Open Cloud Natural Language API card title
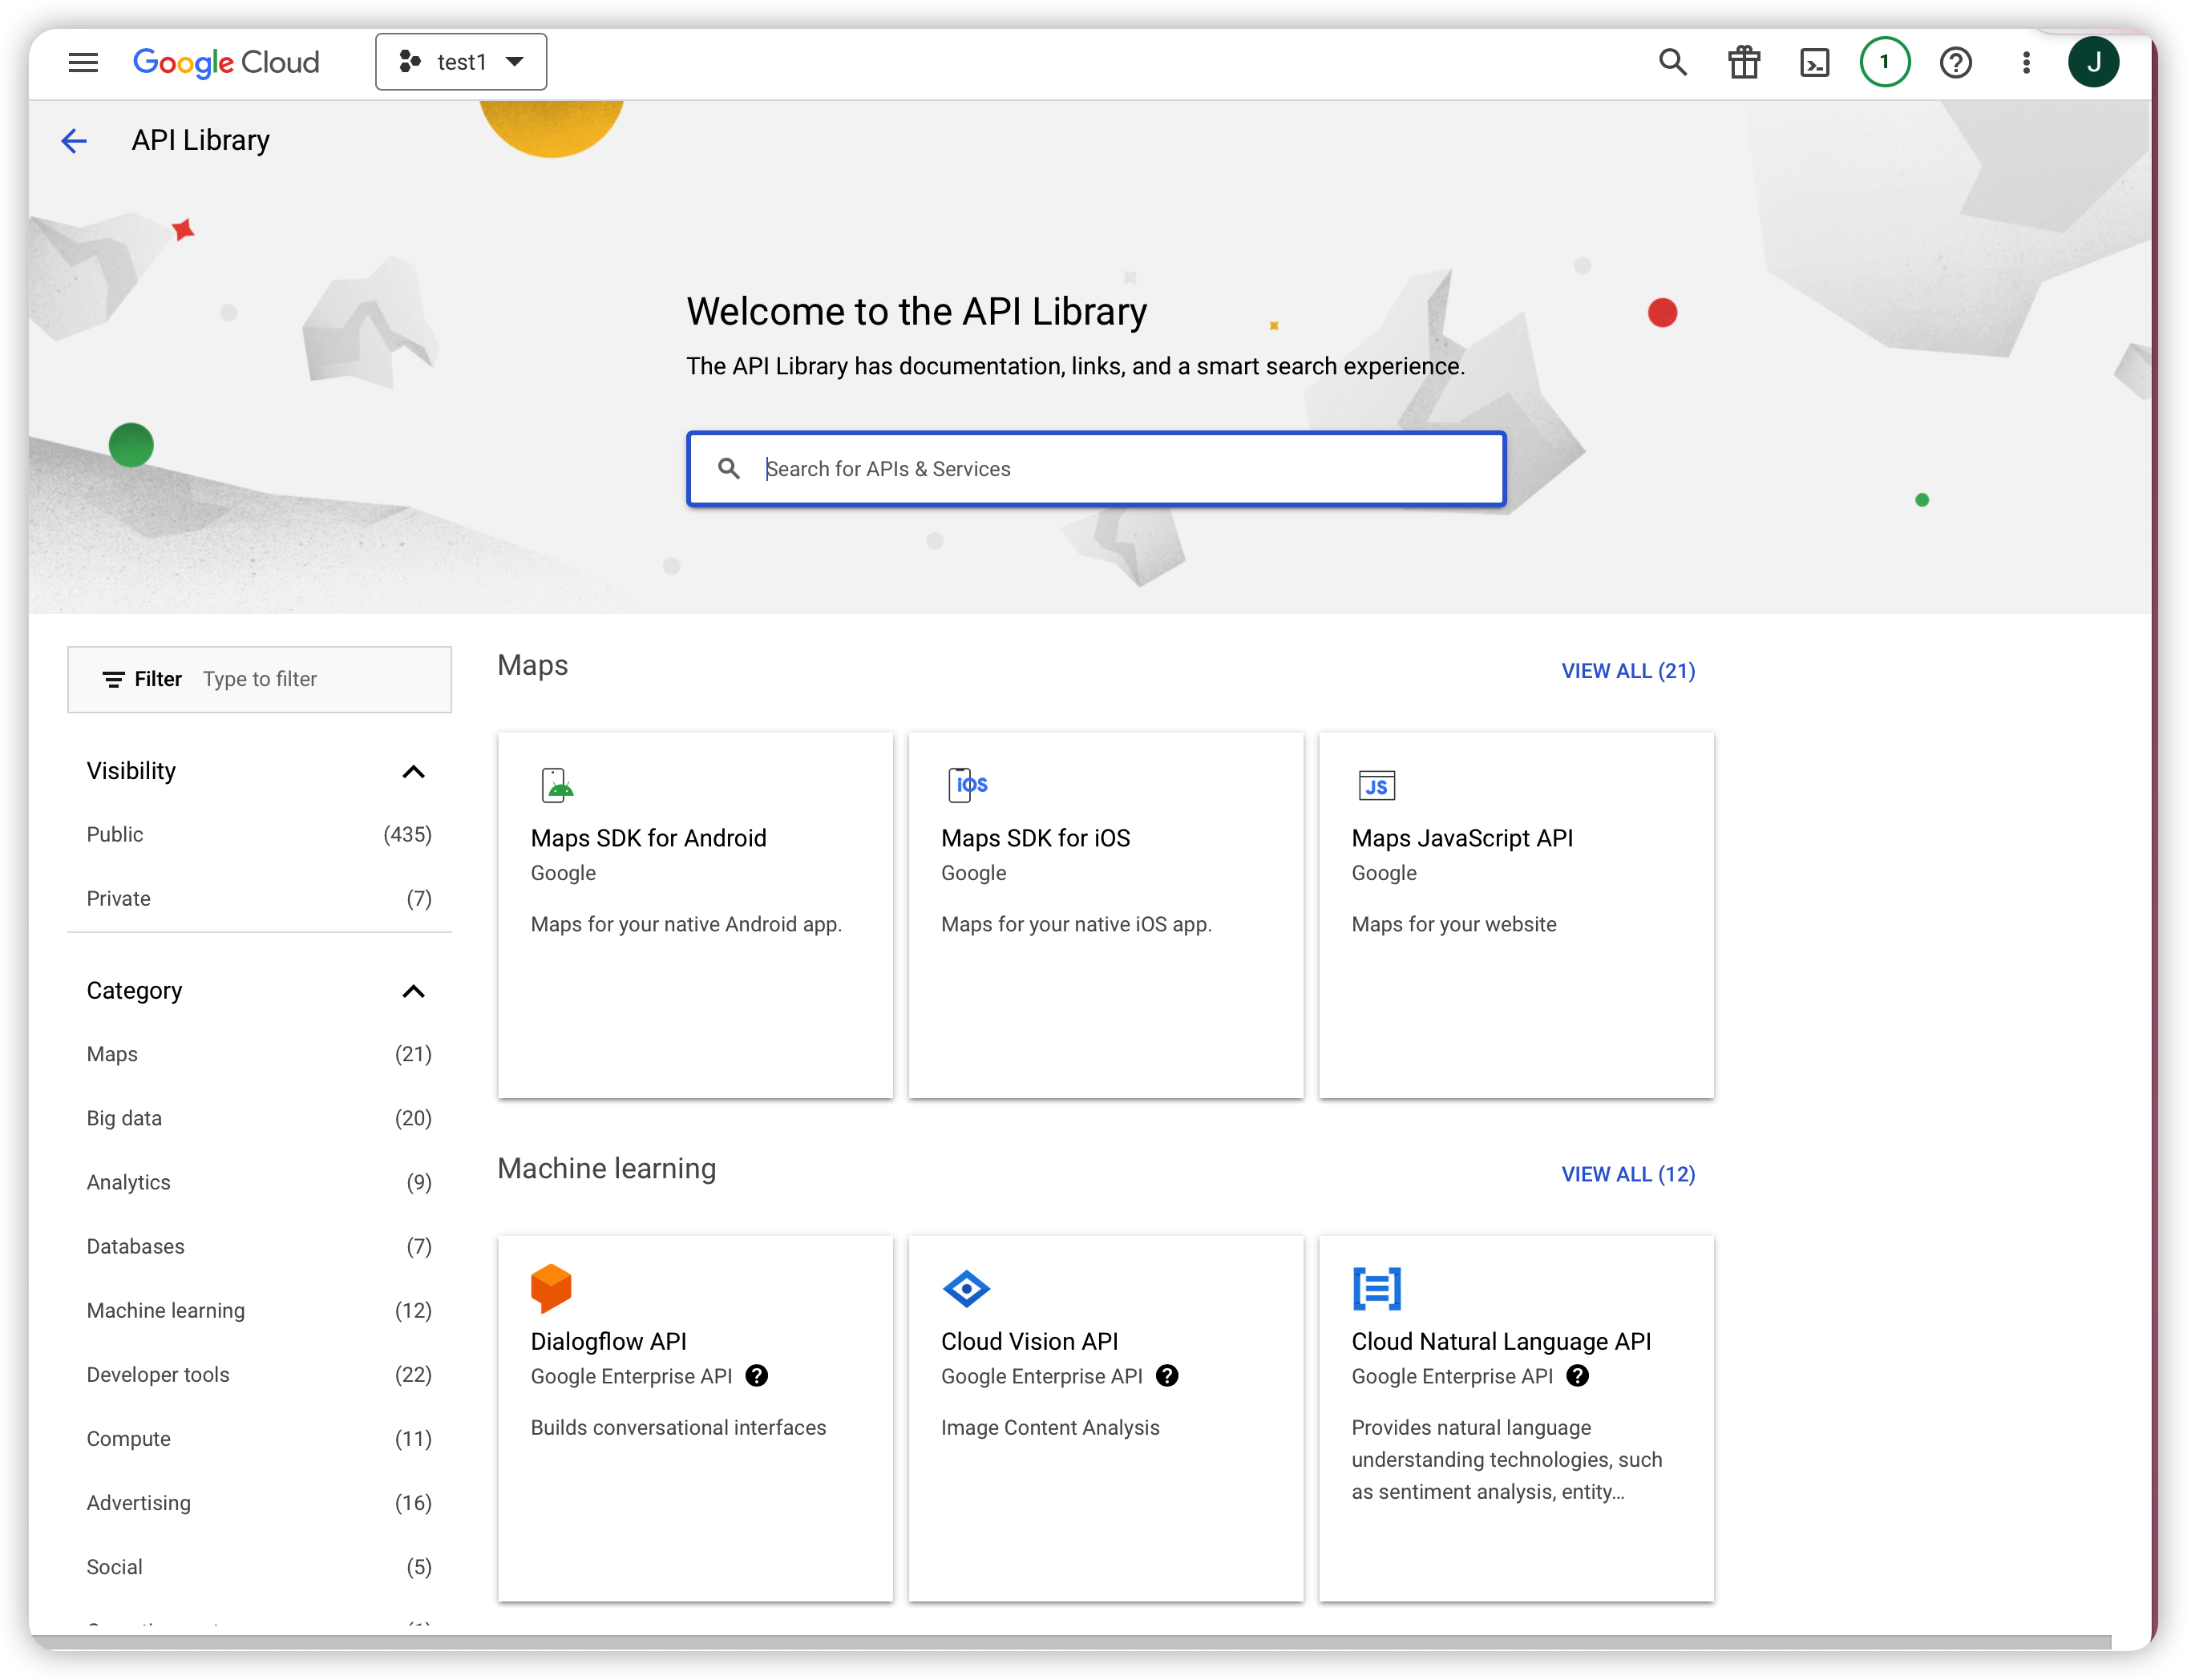This screenshot has width=2187, height=1680. (x=1501, y=1342)
